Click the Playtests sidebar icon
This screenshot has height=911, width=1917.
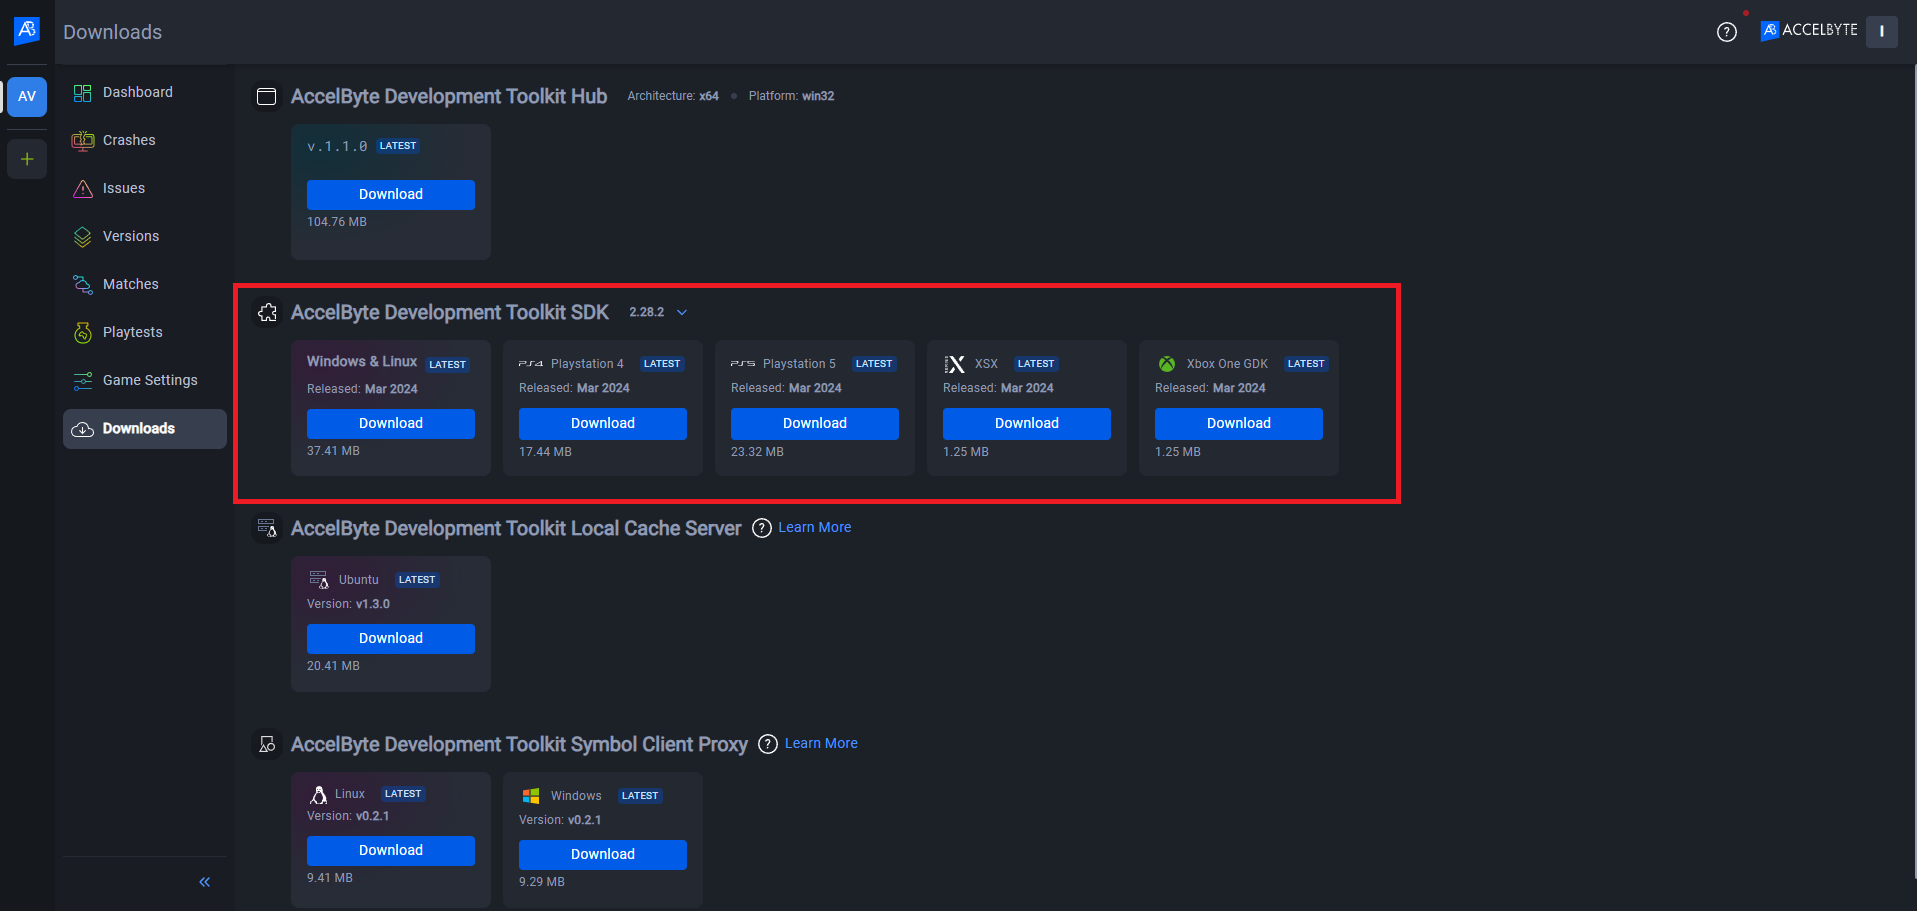[83, 333]
